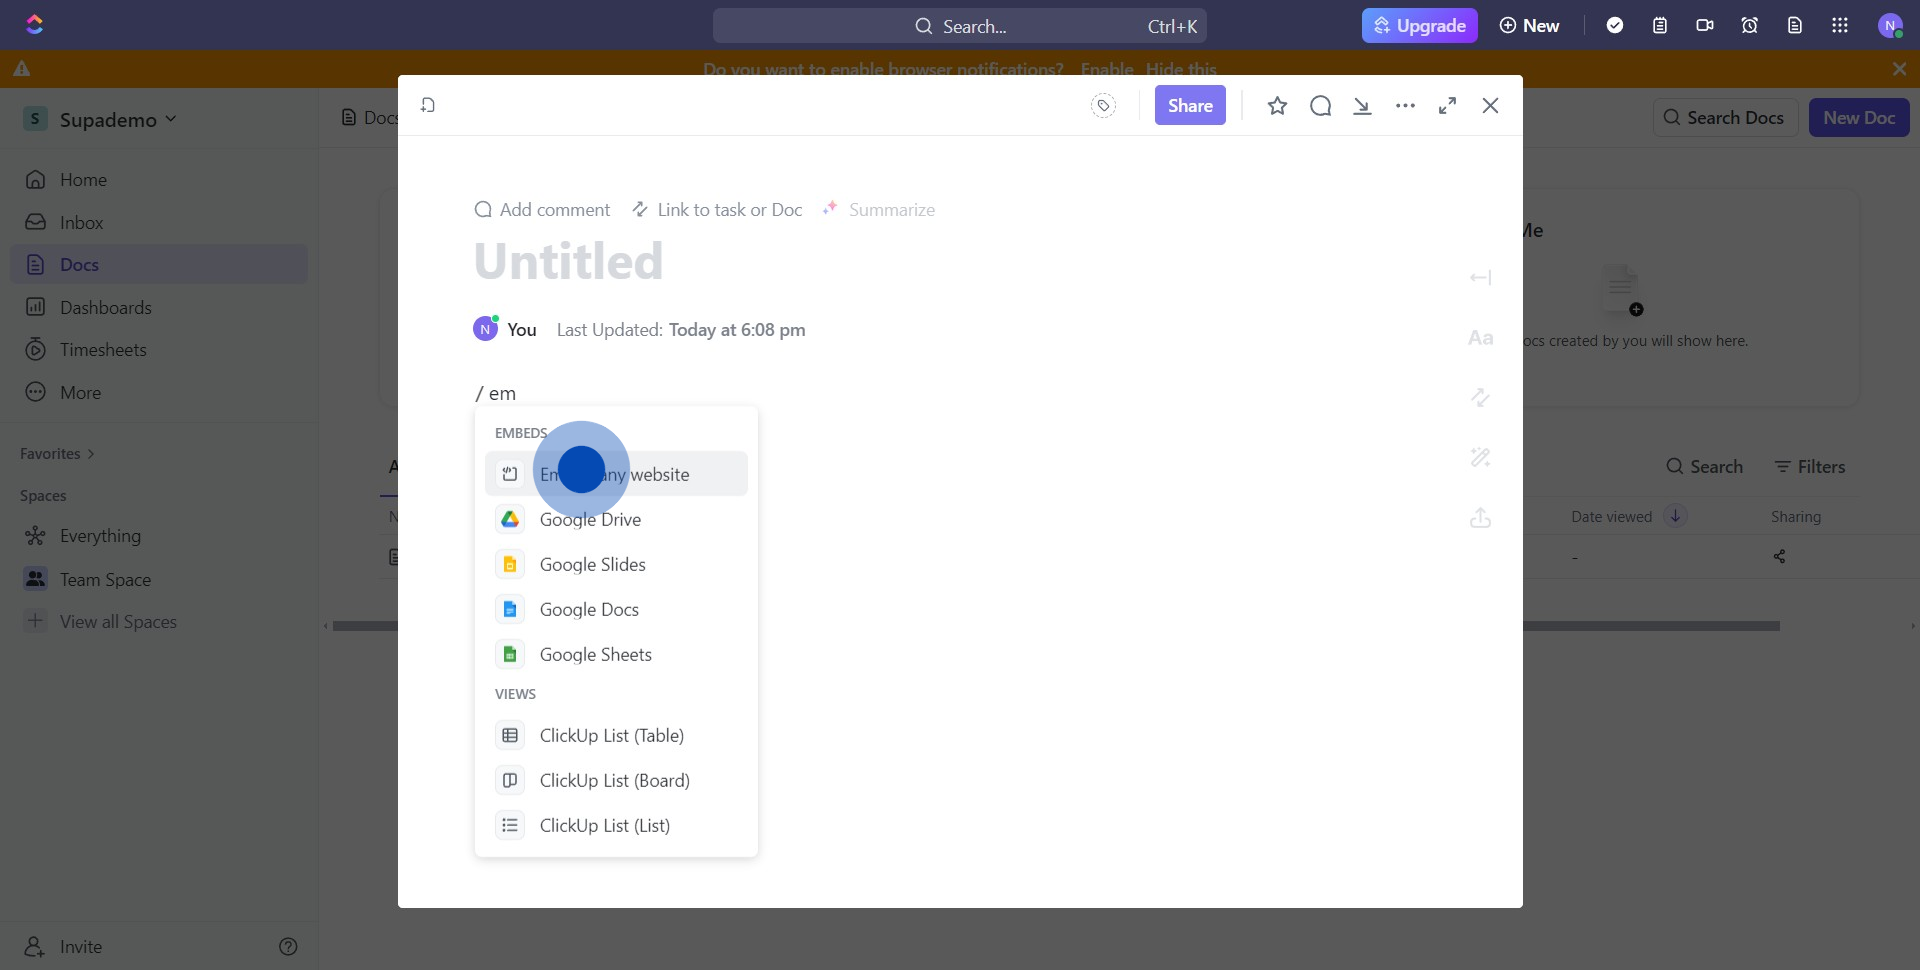This screenshot has height=970, width=1920.
Task: Open the user avatar menu
Action: coord(1890,25)
